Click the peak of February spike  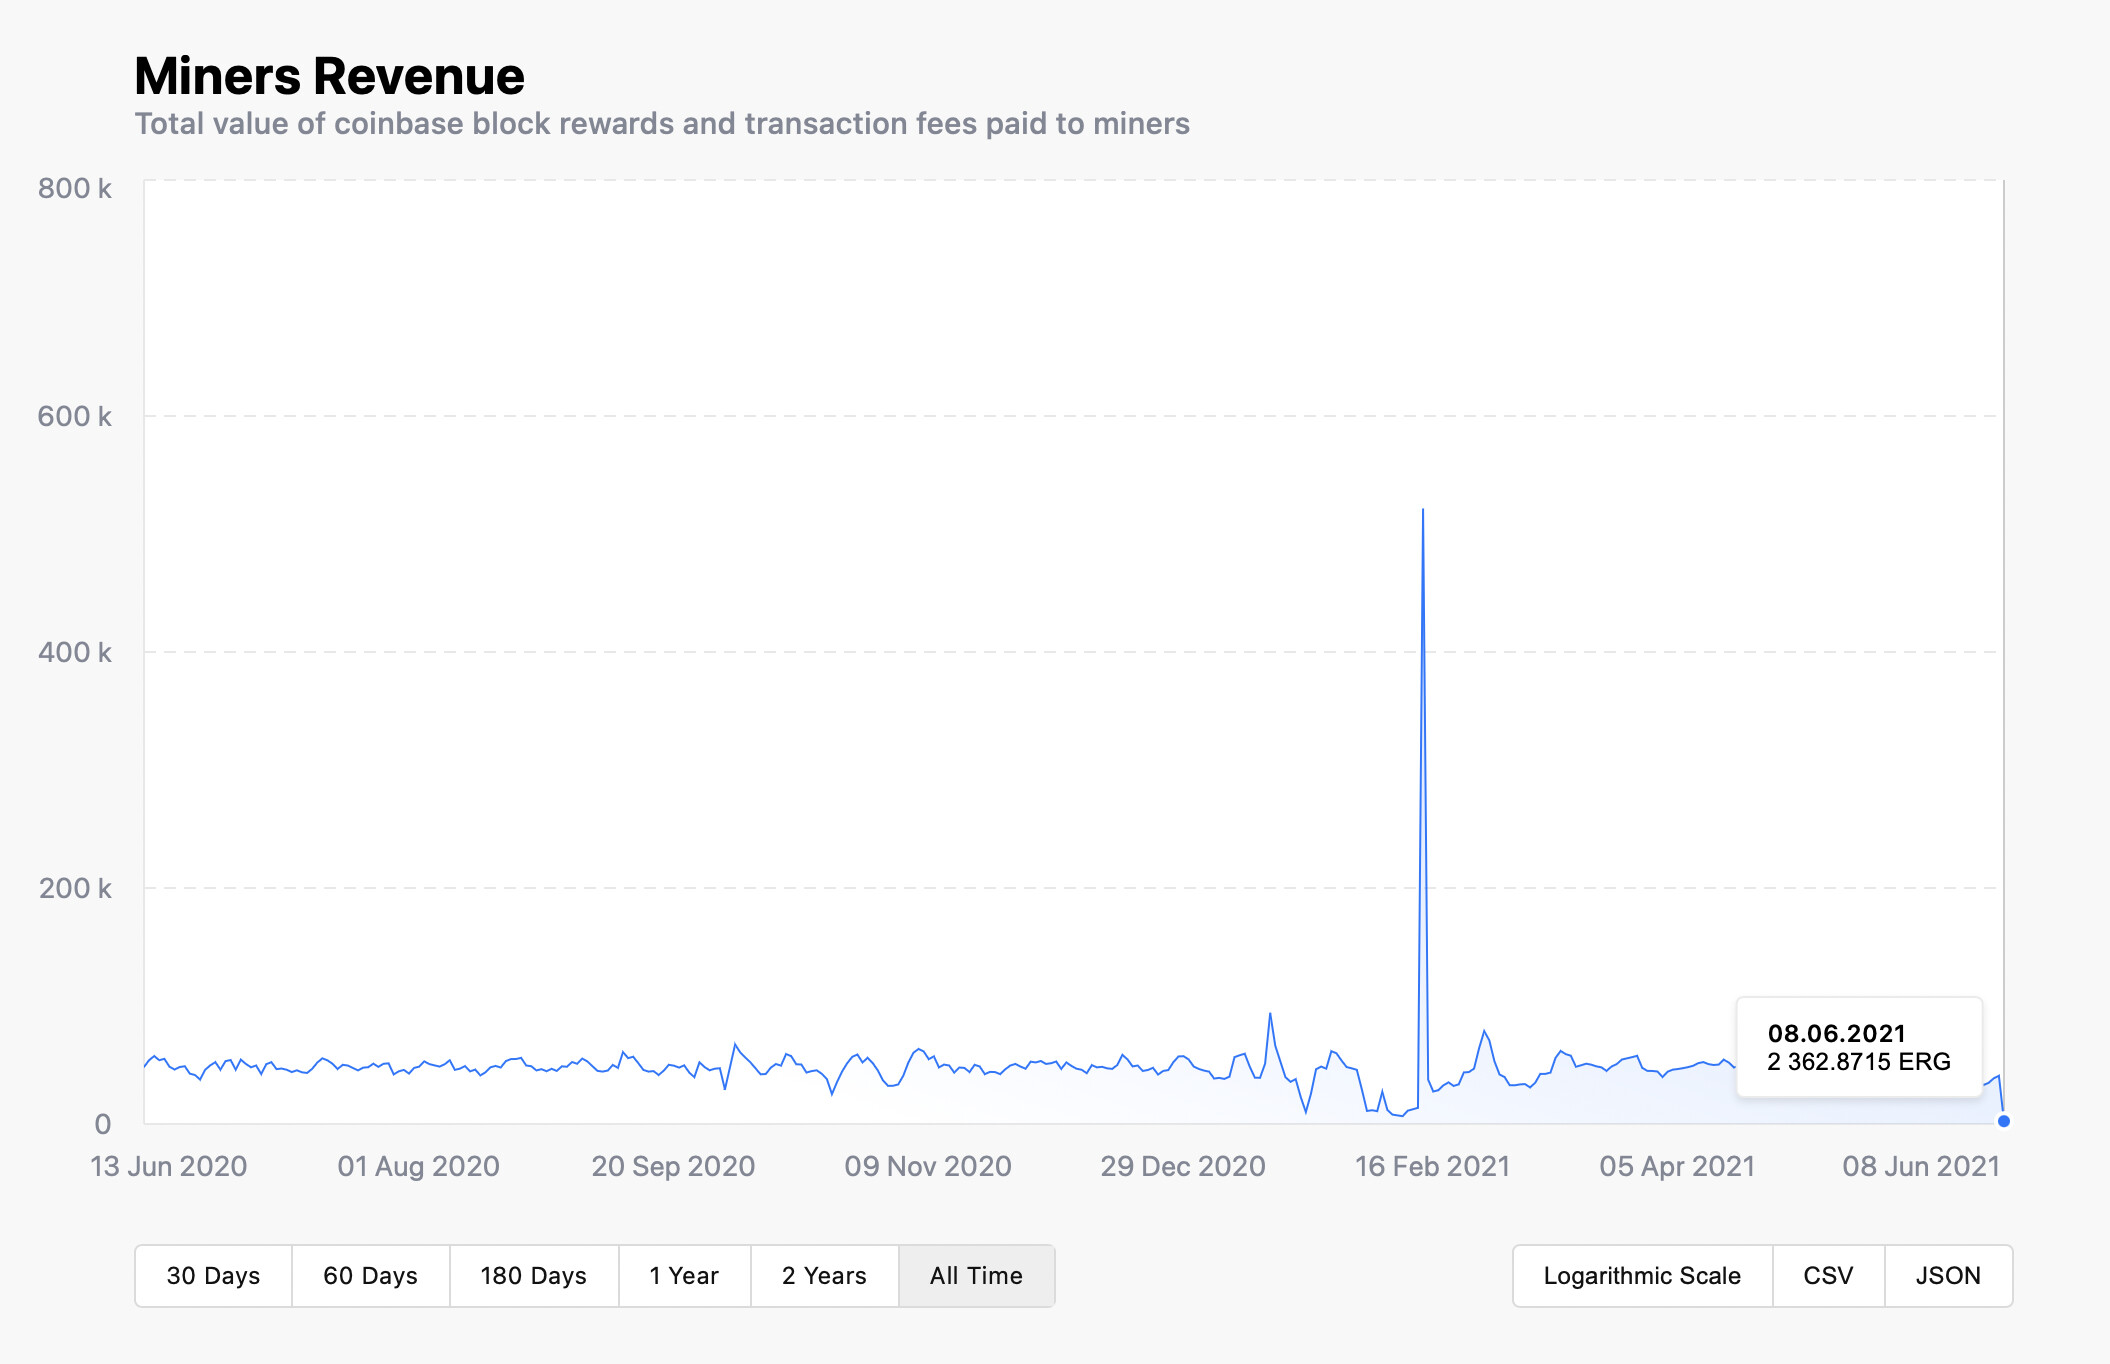[x=1423, y=511]
